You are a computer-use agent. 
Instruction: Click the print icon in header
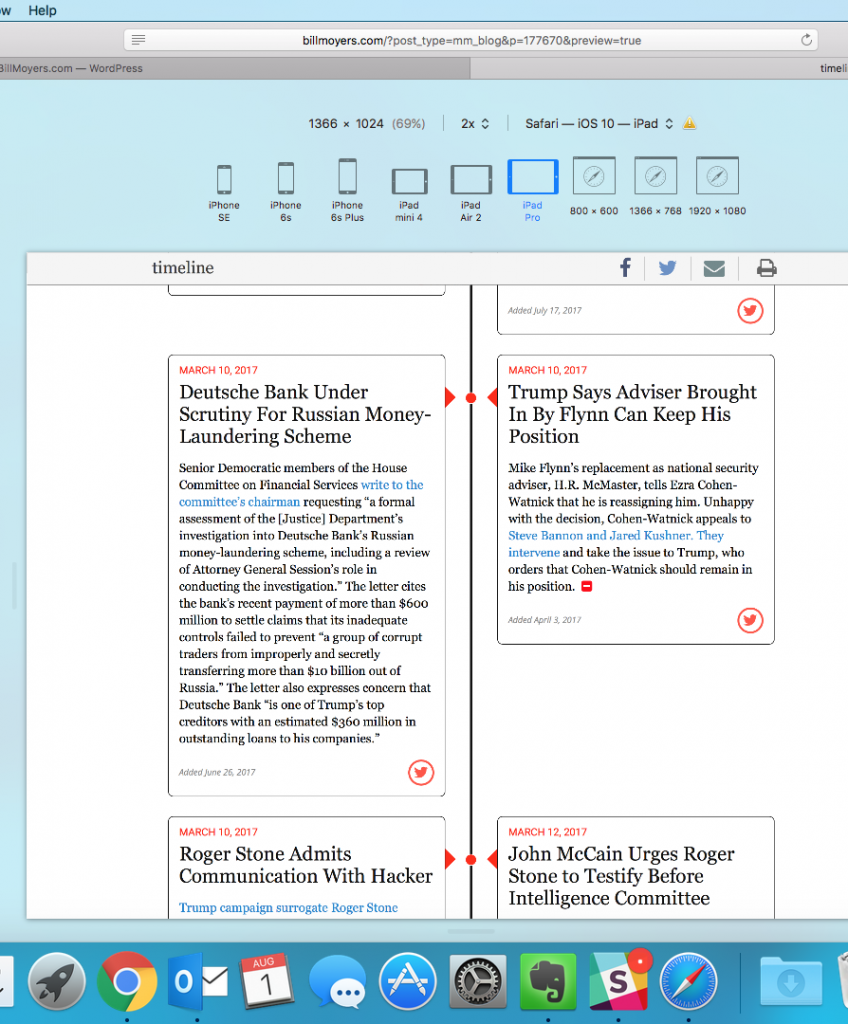click(766, 268)
